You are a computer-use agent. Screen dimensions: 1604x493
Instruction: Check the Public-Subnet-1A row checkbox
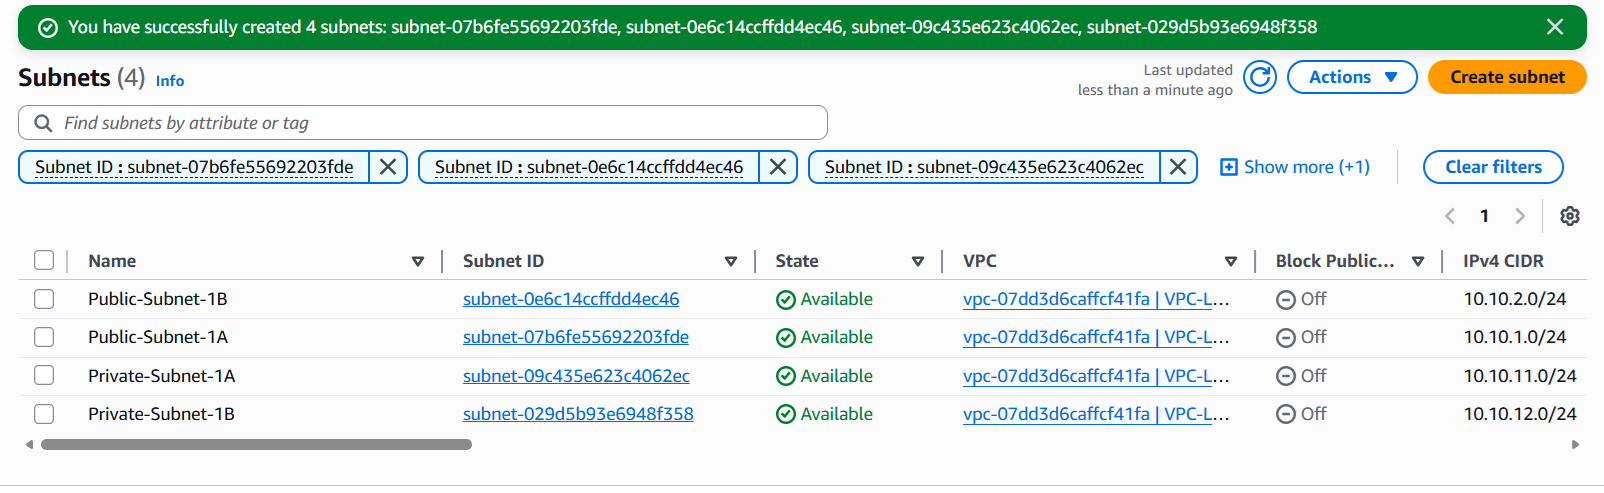[x=44, y=337]
